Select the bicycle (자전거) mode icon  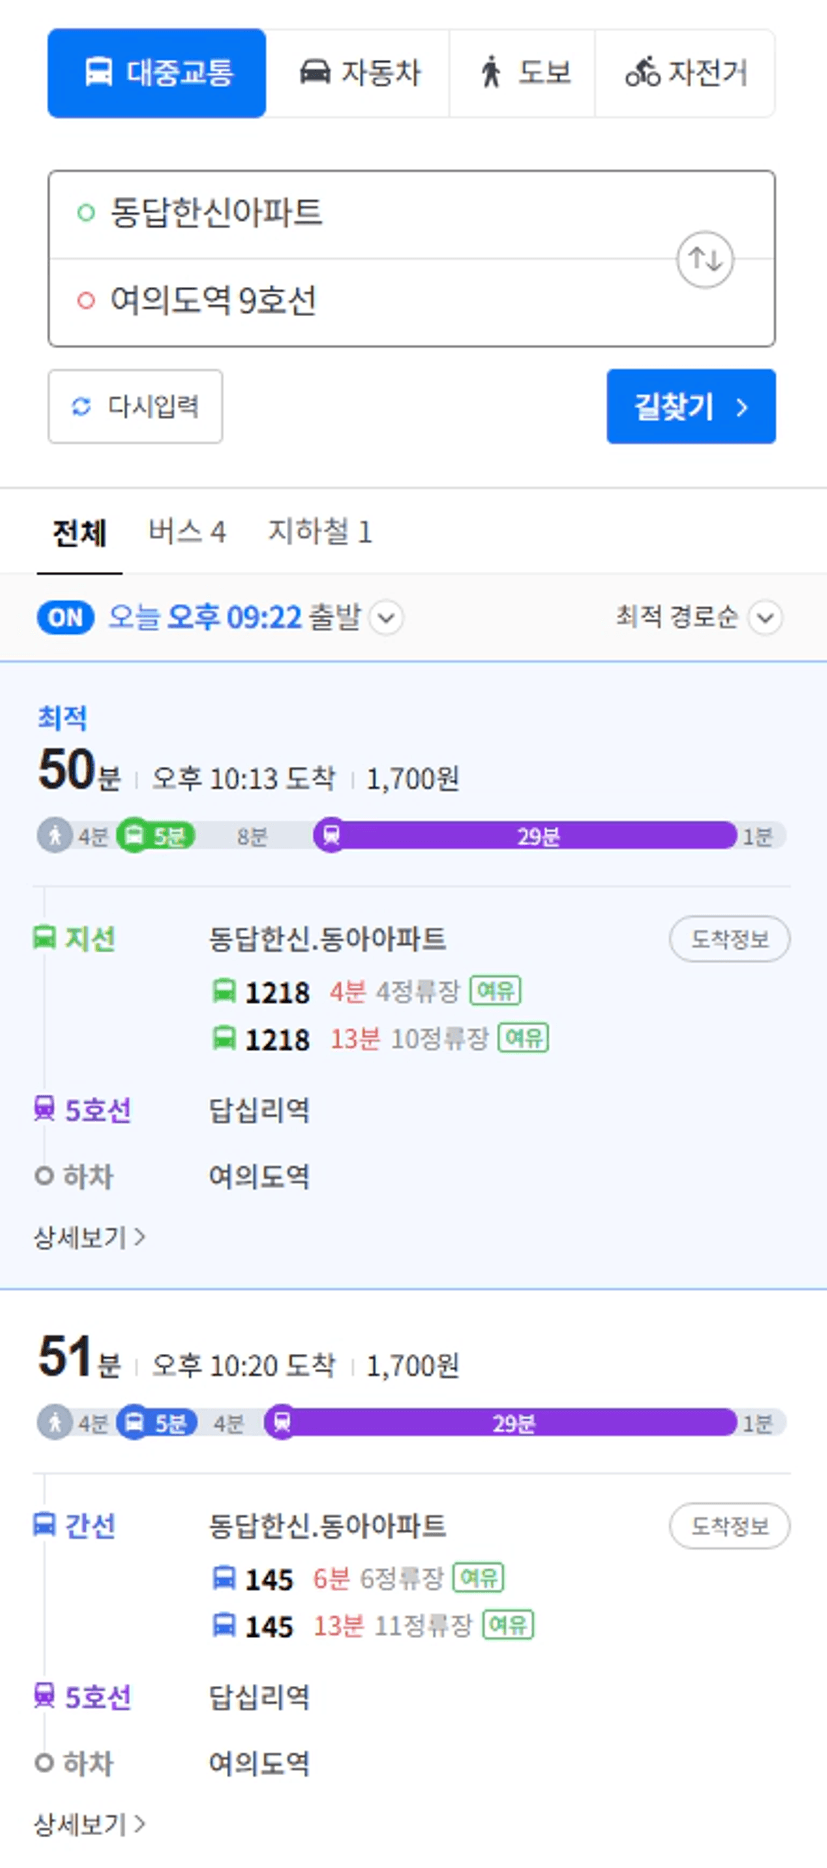click(x=642, y=72)
